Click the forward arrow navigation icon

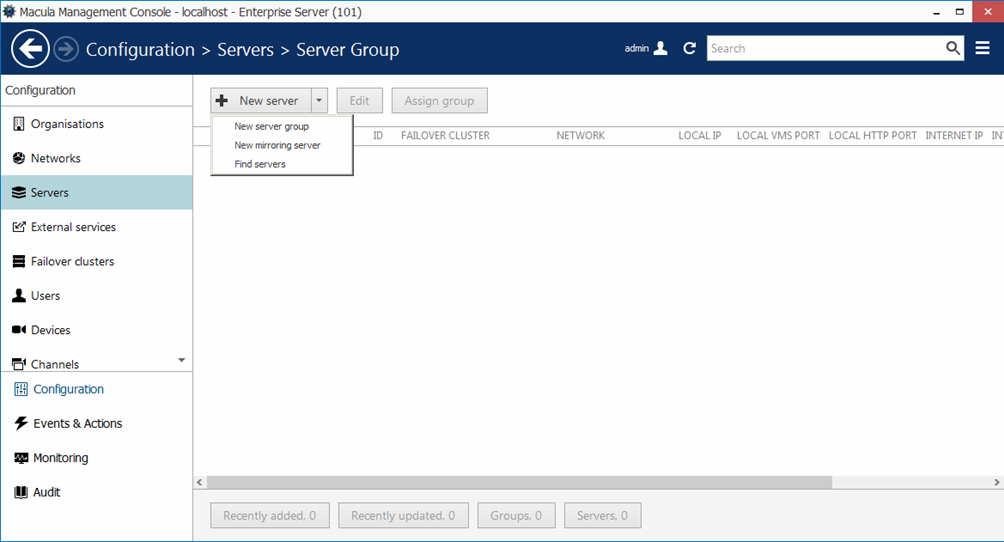coord(66,49)
